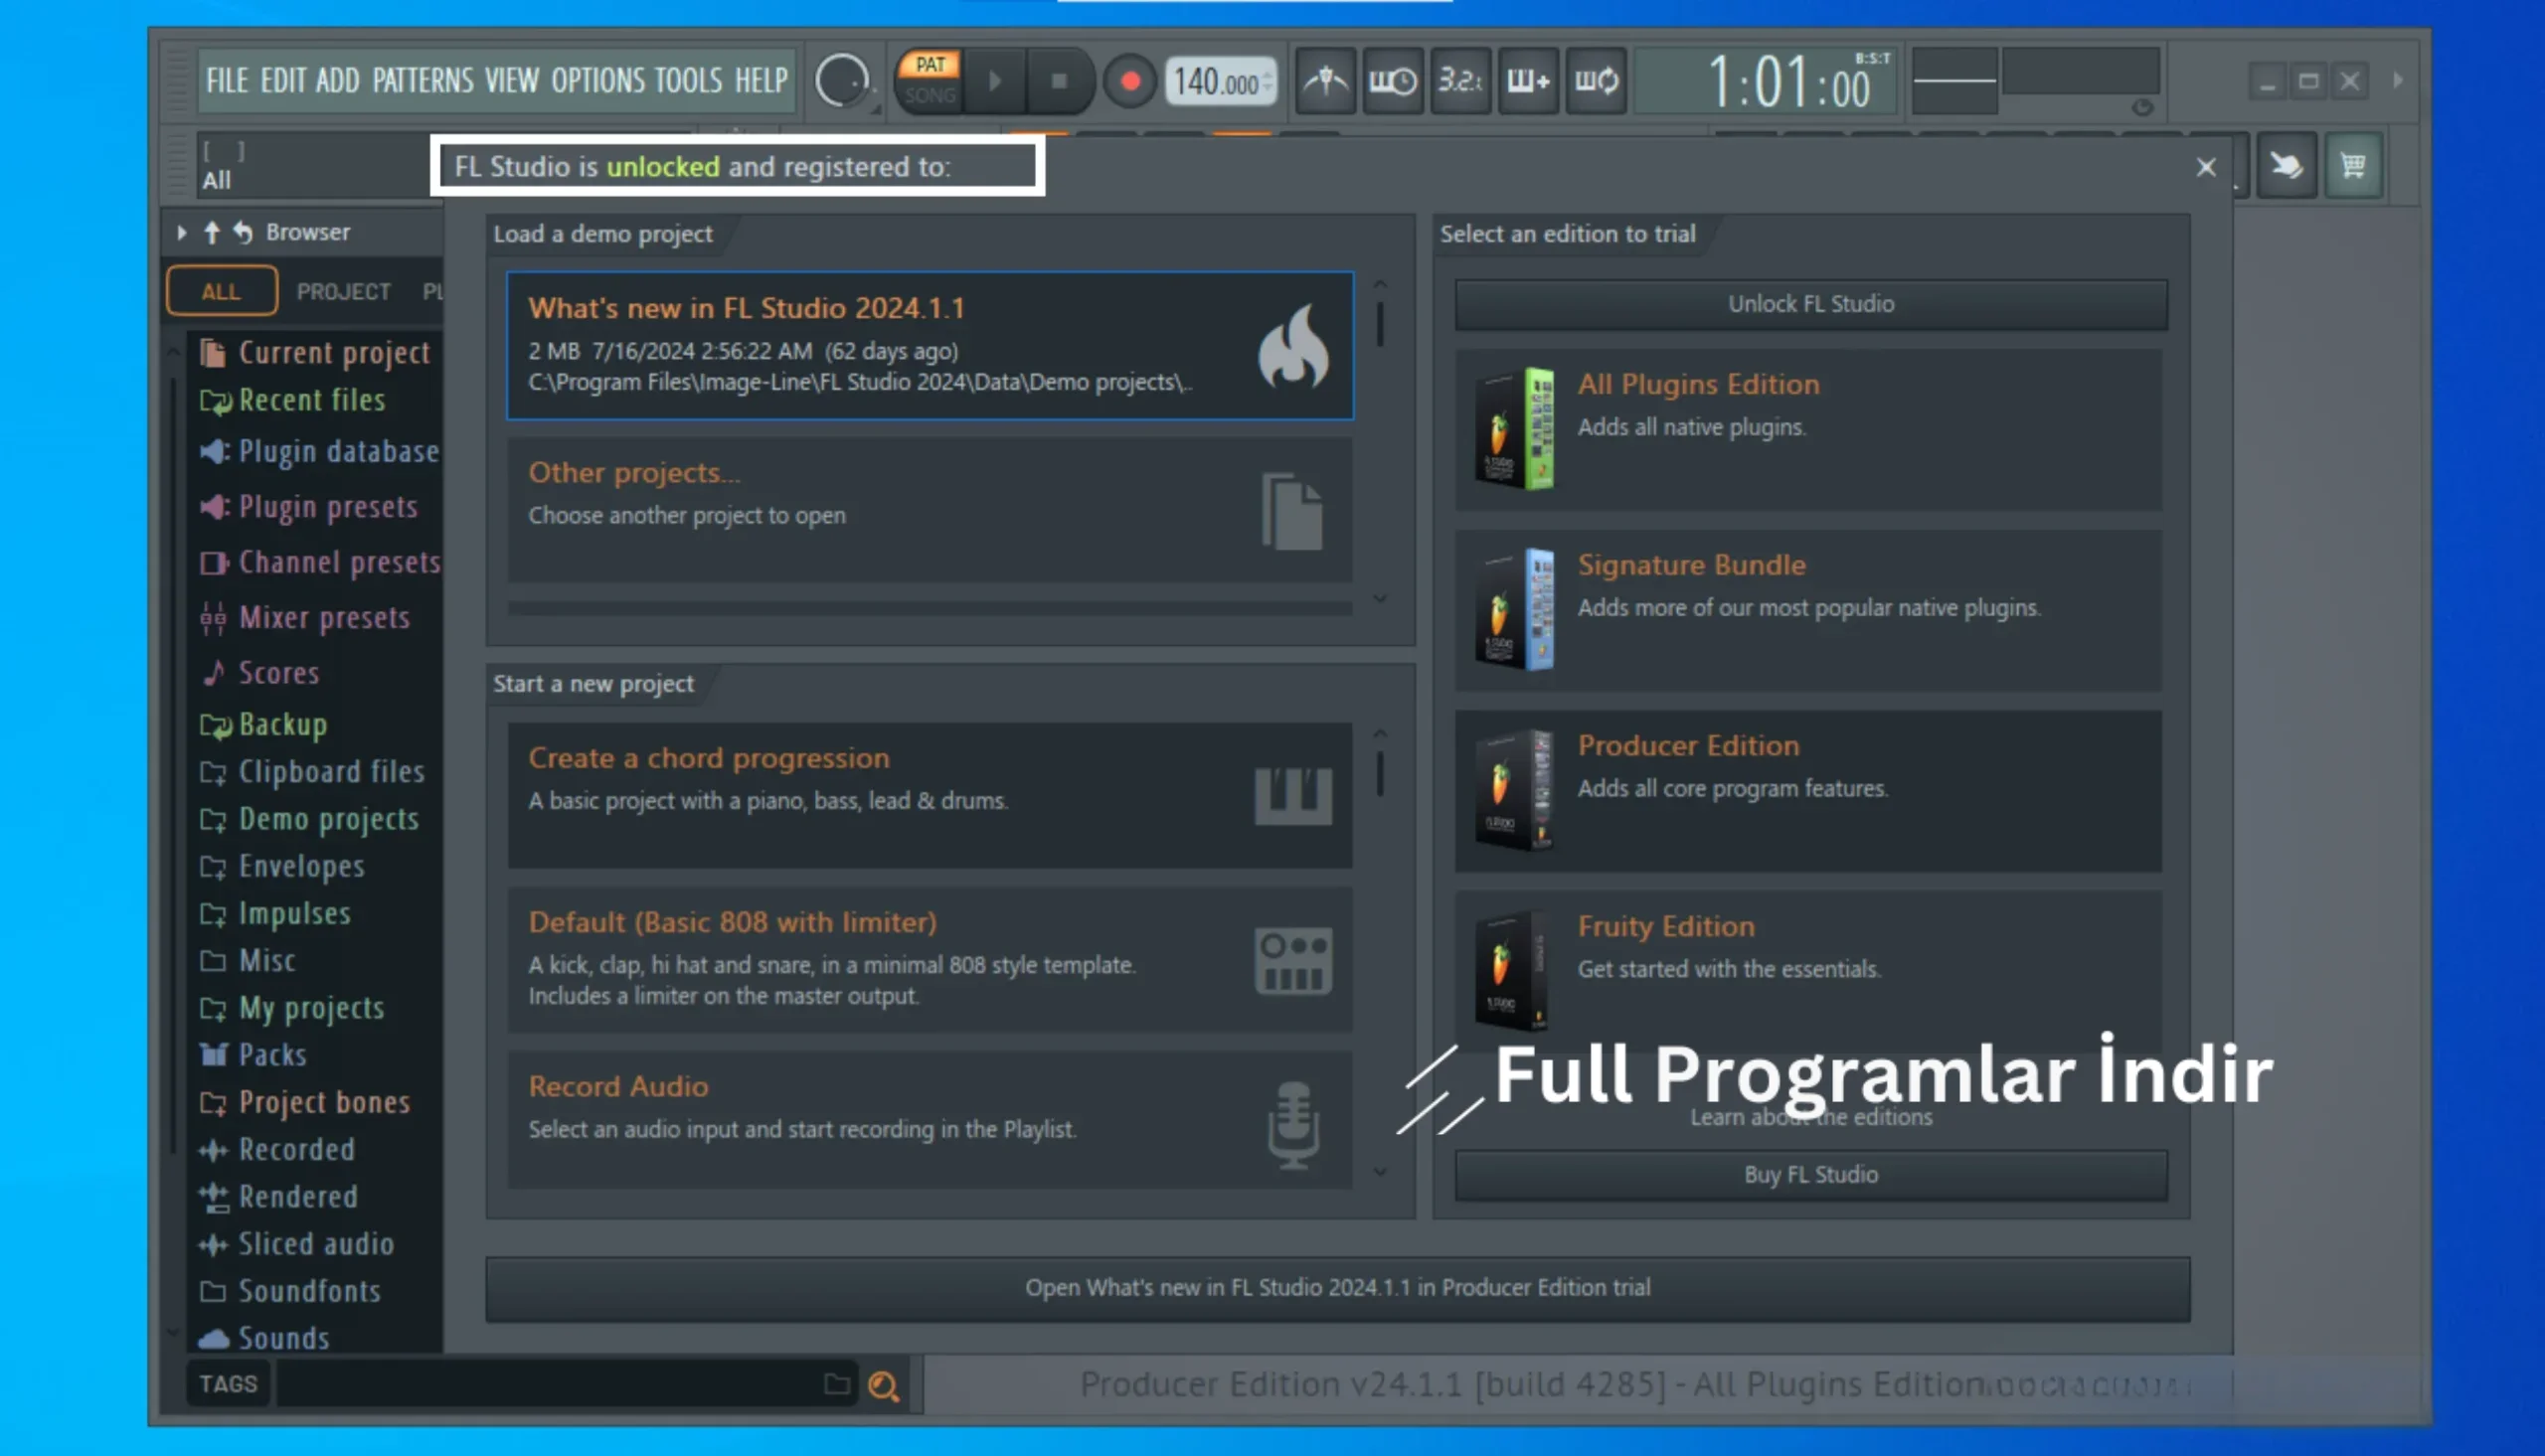Select Create a chord progression template
The width and height of the screenshot is (2545, 1456).
pos(930,795)
